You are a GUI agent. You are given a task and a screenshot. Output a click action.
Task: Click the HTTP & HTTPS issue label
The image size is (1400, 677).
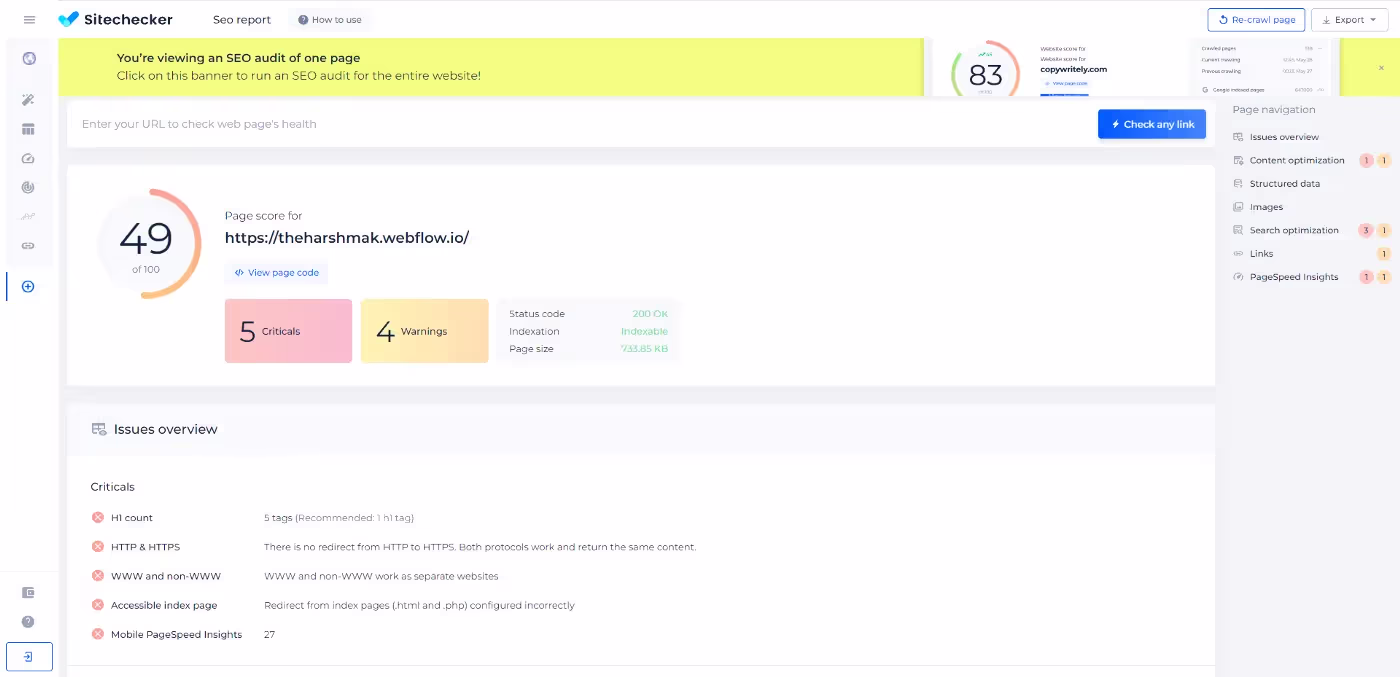[145, 547]
